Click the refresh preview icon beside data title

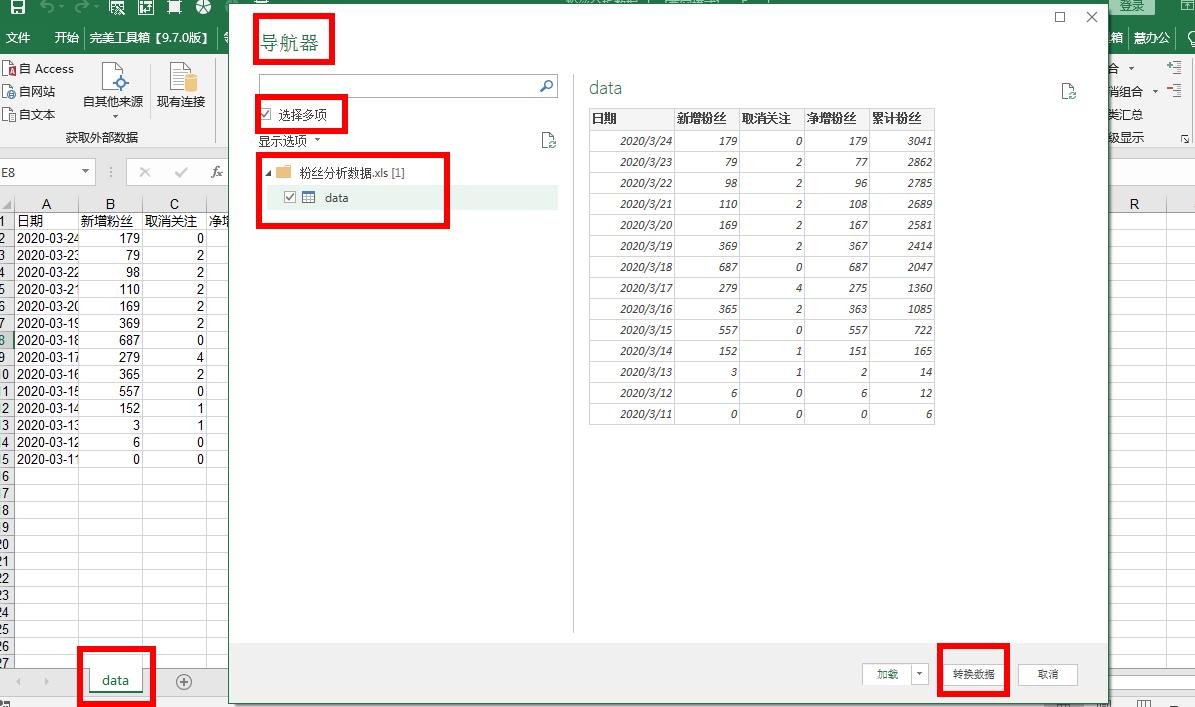pyautogui.click(x=1068, y=91)
